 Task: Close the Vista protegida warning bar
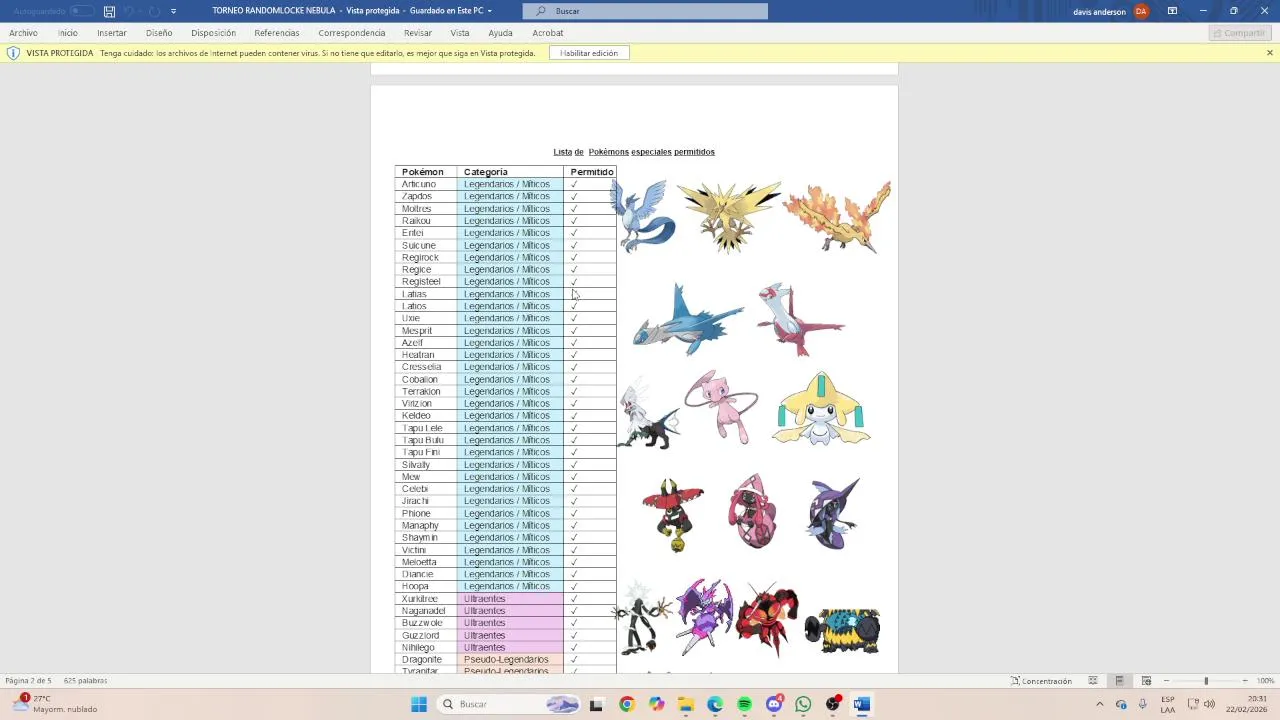1270,53
